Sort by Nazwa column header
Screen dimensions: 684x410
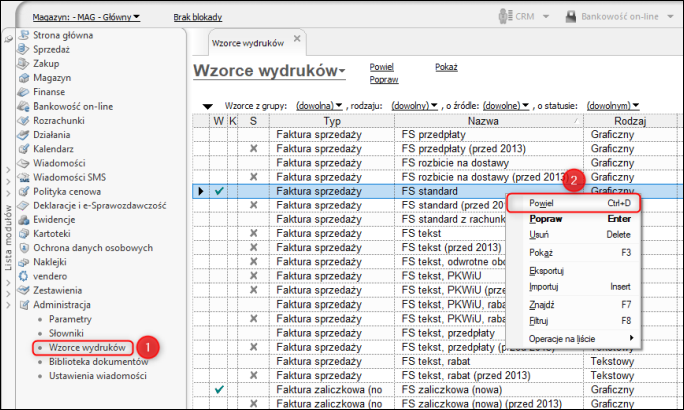489,121
